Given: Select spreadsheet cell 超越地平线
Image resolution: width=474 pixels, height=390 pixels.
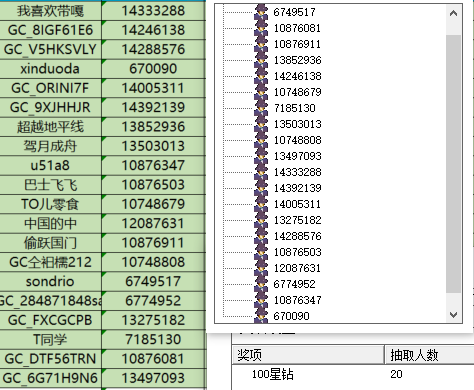Looking at the screenshot, I should (50, 127).
